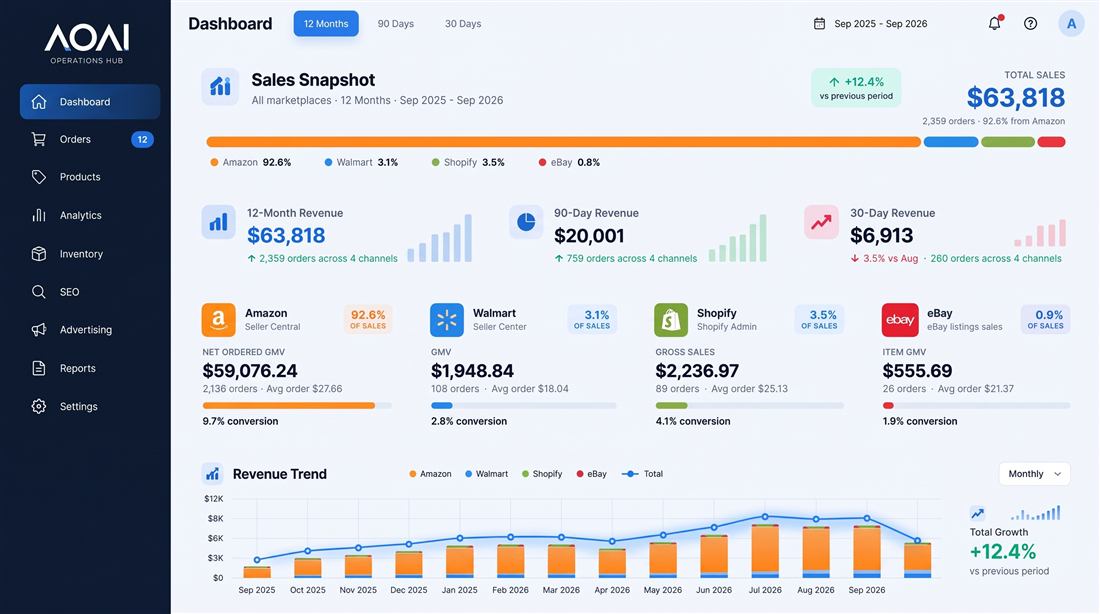Toggle Walmart series in Revenue Trend legend
The height and width of the screenshot is (614, 1100).
click(x=486, y=474)
